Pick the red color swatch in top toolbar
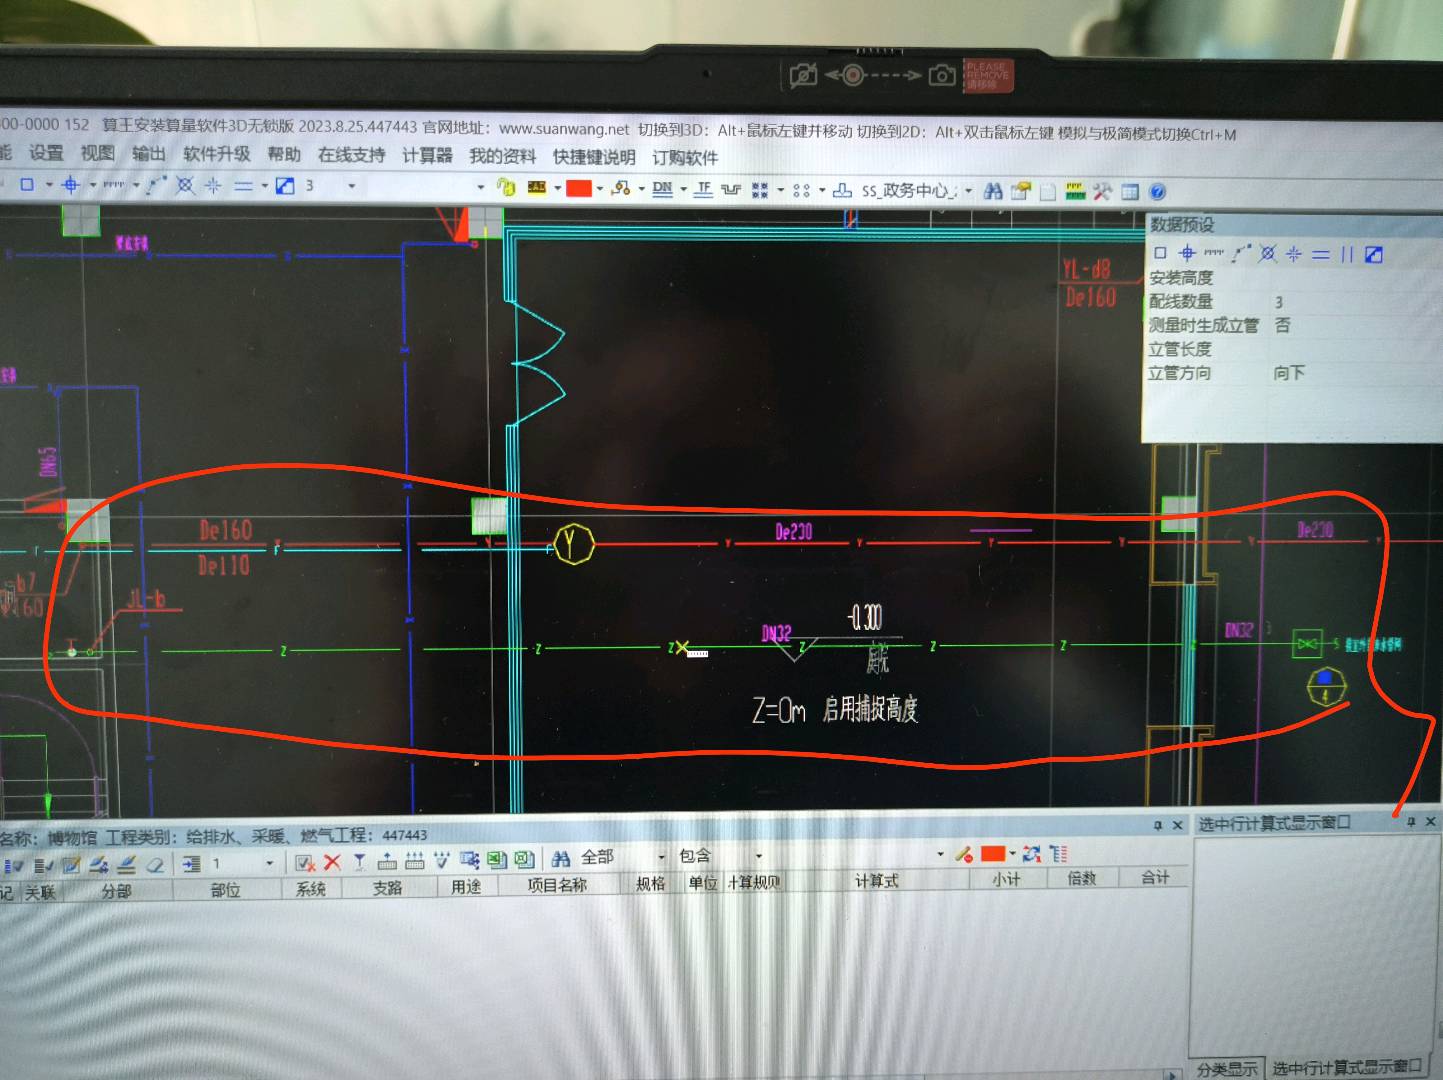The width and height of the screenshot is (1443, 1080). click(x=579, y=188)
